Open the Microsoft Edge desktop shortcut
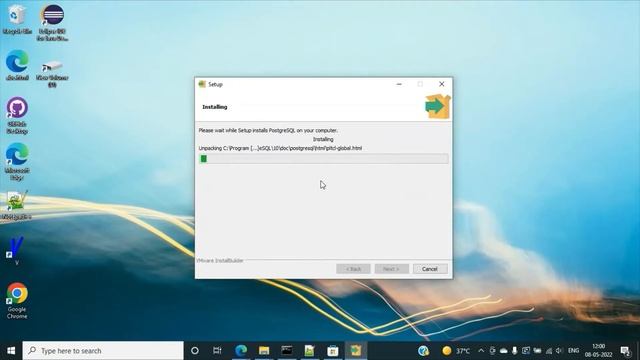This screenshot has width=640, height=360. [x=17, y=162]
